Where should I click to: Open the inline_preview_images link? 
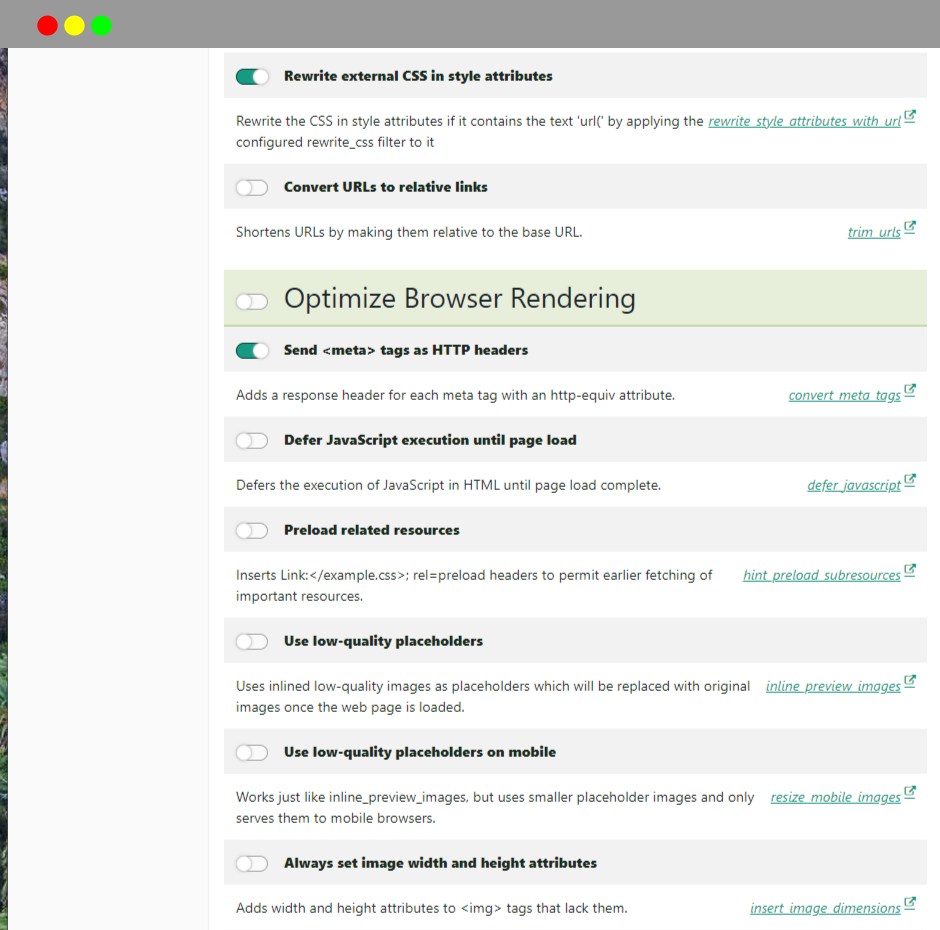pos(833,686)
